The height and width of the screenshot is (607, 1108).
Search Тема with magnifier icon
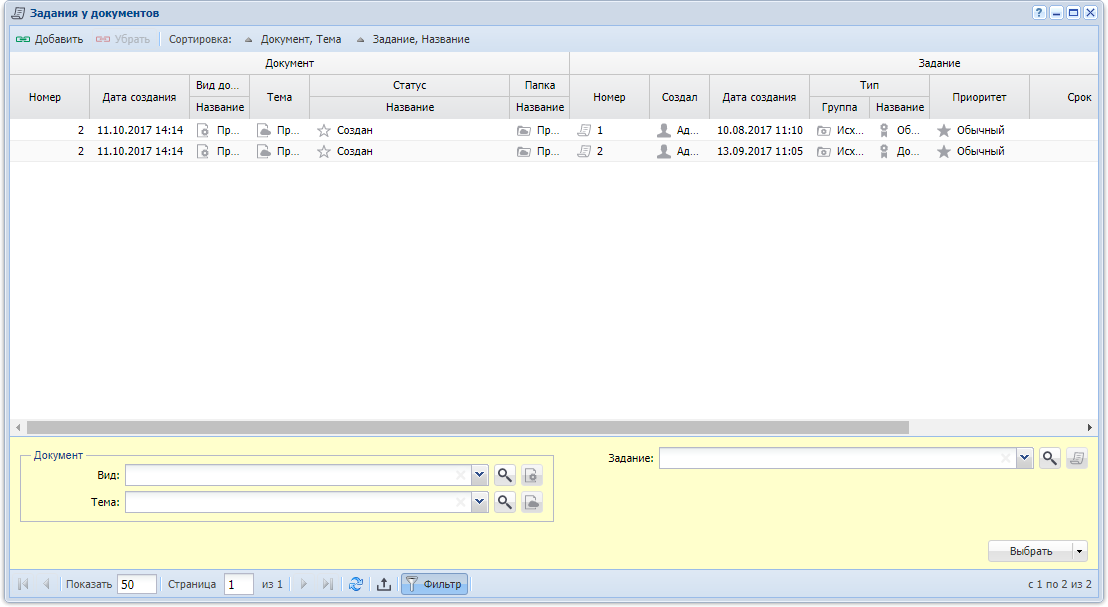pyautogui.click(x=505, y=502)
